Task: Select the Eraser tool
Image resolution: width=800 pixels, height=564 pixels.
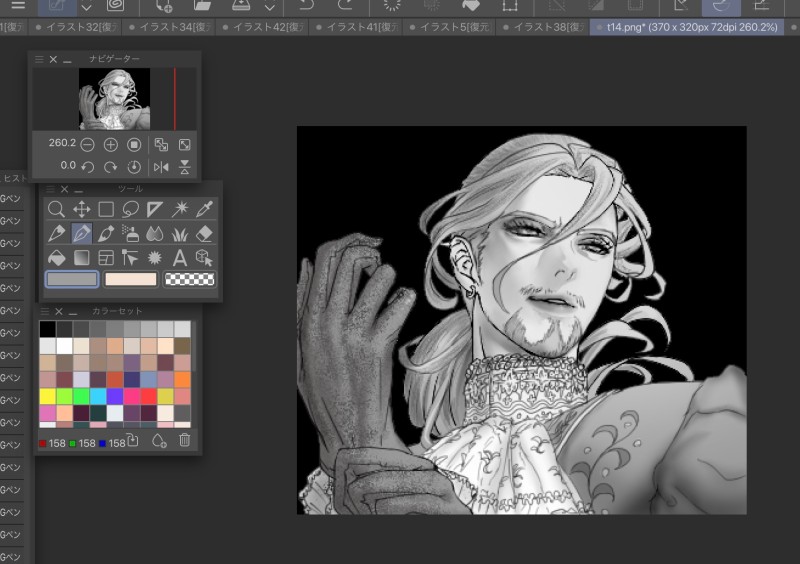Action: (x=204, y=234)
